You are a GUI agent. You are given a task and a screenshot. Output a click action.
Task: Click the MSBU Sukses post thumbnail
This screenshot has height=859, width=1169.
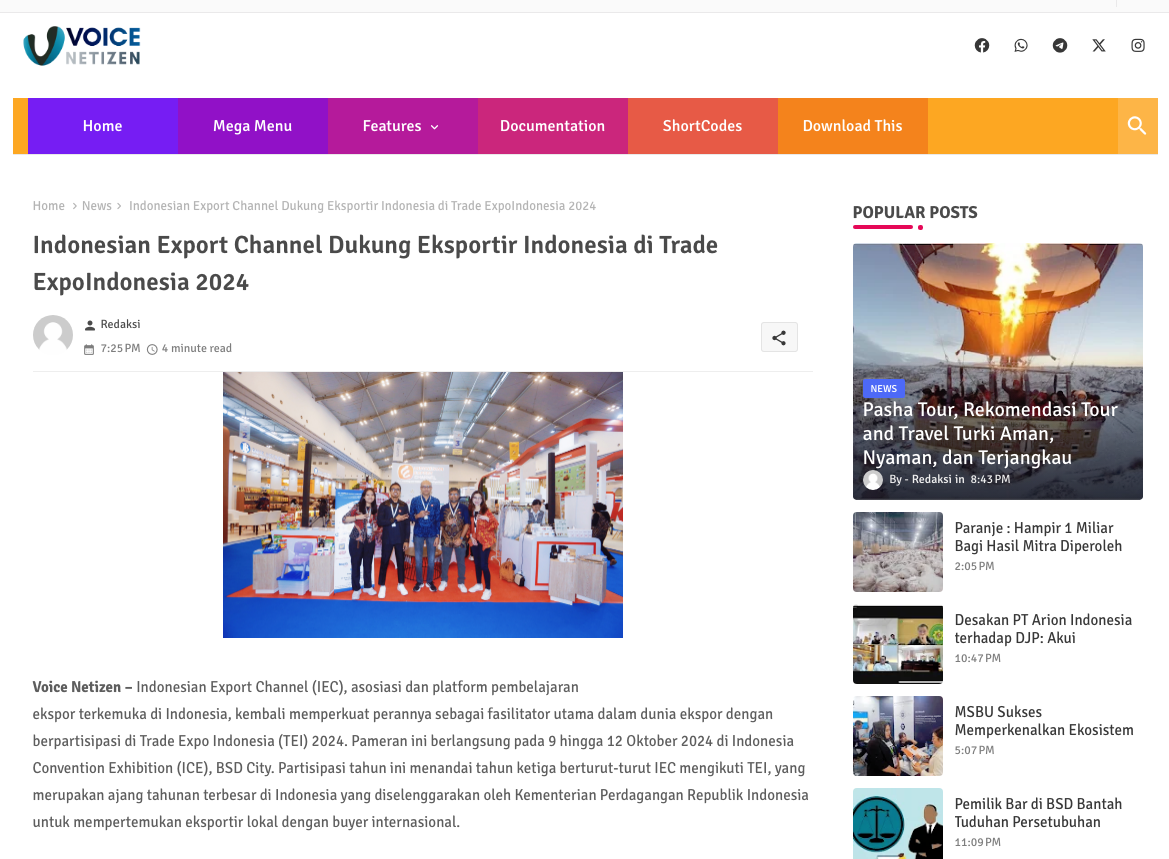tap(898, 736)
